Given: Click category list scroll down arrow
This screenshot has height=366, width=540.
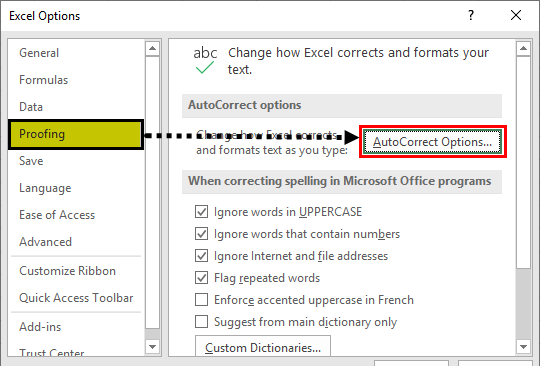Looking at the screenshot, I should [x=153, y=346].
